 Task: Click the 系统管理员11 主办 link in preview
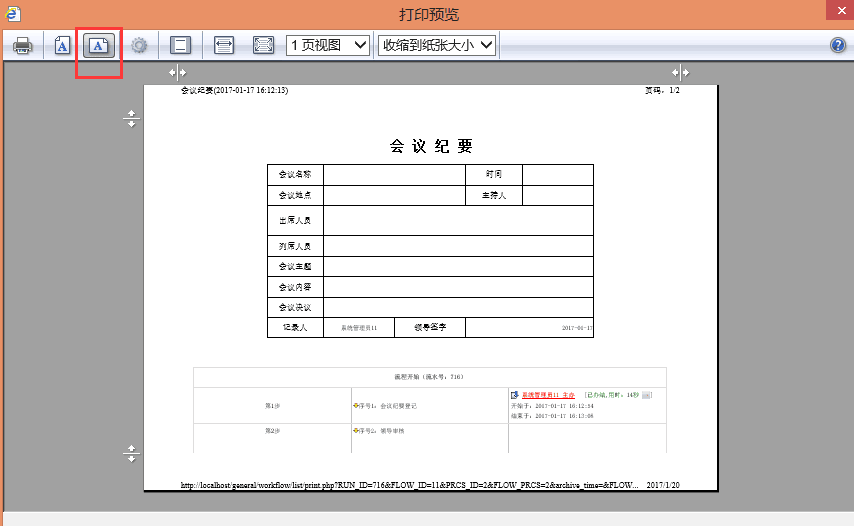tap(548, 395)
